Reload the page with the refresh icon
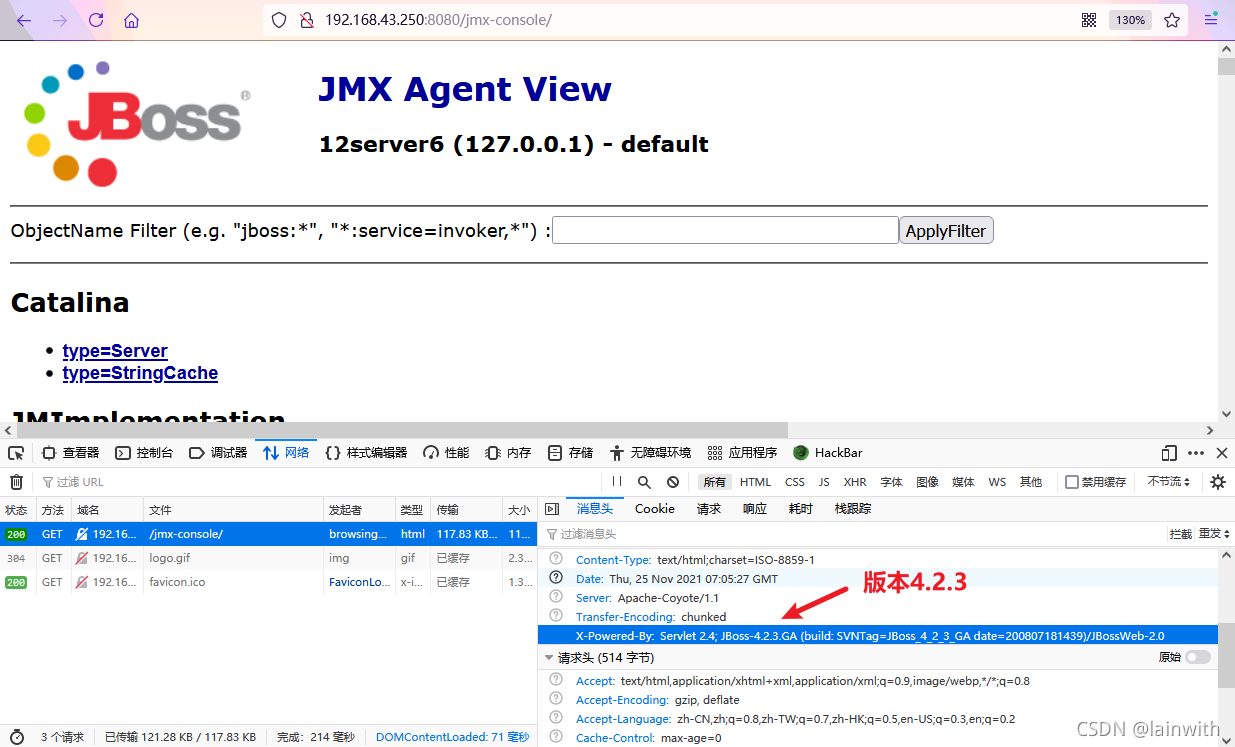This screenshot has width=1235, height=747. (x=96, y=20)
